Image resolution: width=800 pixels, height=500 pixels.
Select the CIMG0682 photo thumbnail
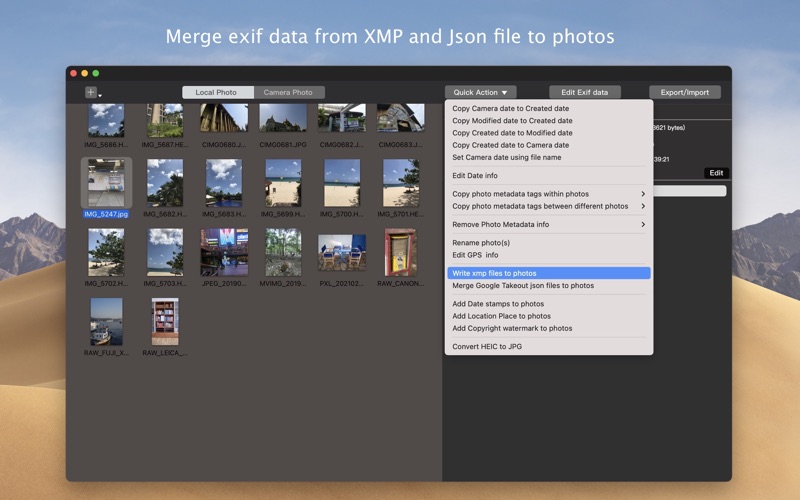click(342, 118)
